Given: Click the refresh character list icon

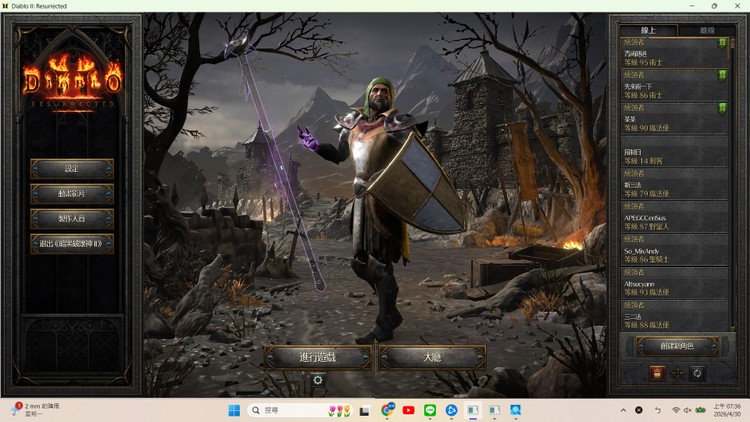Looking at the screenshot, I should [x=697, y=373].
